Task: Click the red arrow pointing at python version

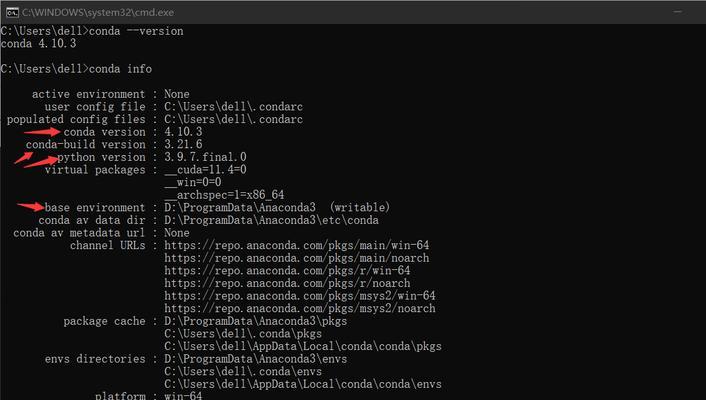Action: pos(41,162)
